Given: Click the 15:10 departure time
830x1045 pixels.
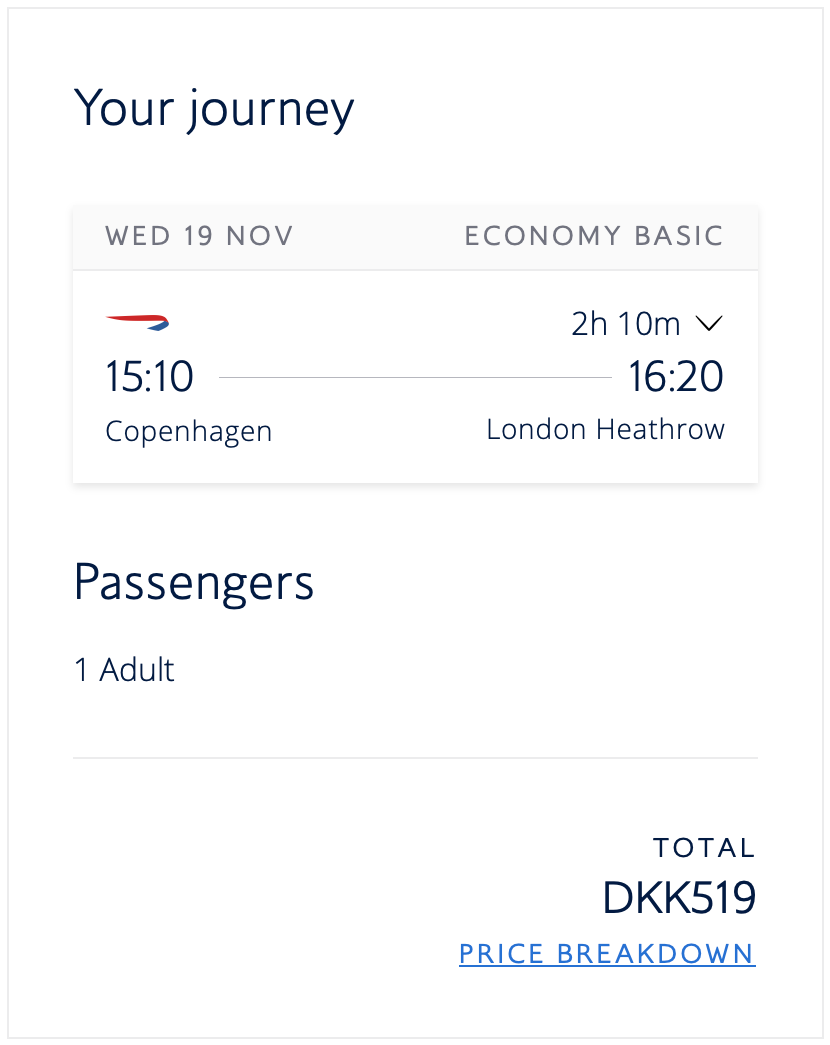Looking at the screenshot, I should click(x=149, y=377).
